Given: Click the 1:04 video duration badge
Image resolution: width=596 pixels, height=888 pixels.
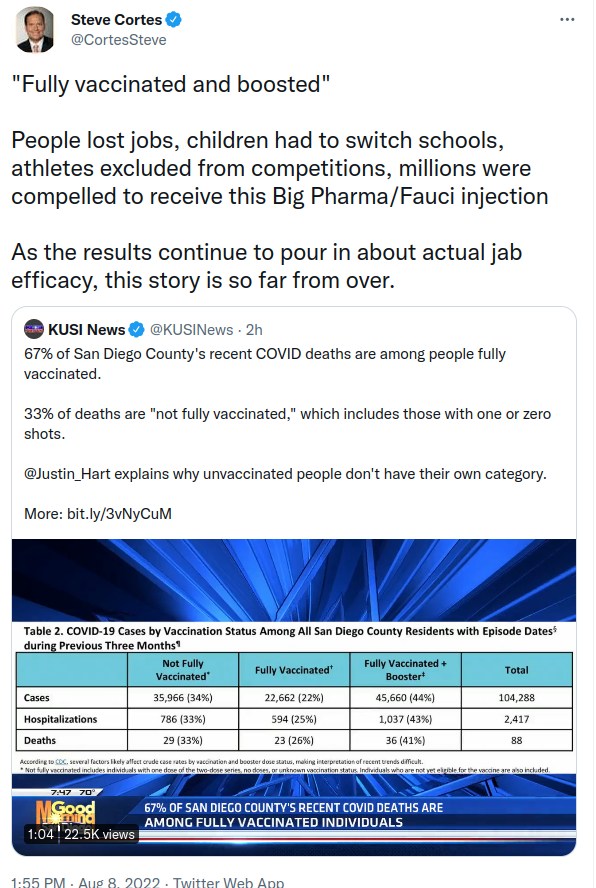Looking at the screenshot, I should pos(41,834).
